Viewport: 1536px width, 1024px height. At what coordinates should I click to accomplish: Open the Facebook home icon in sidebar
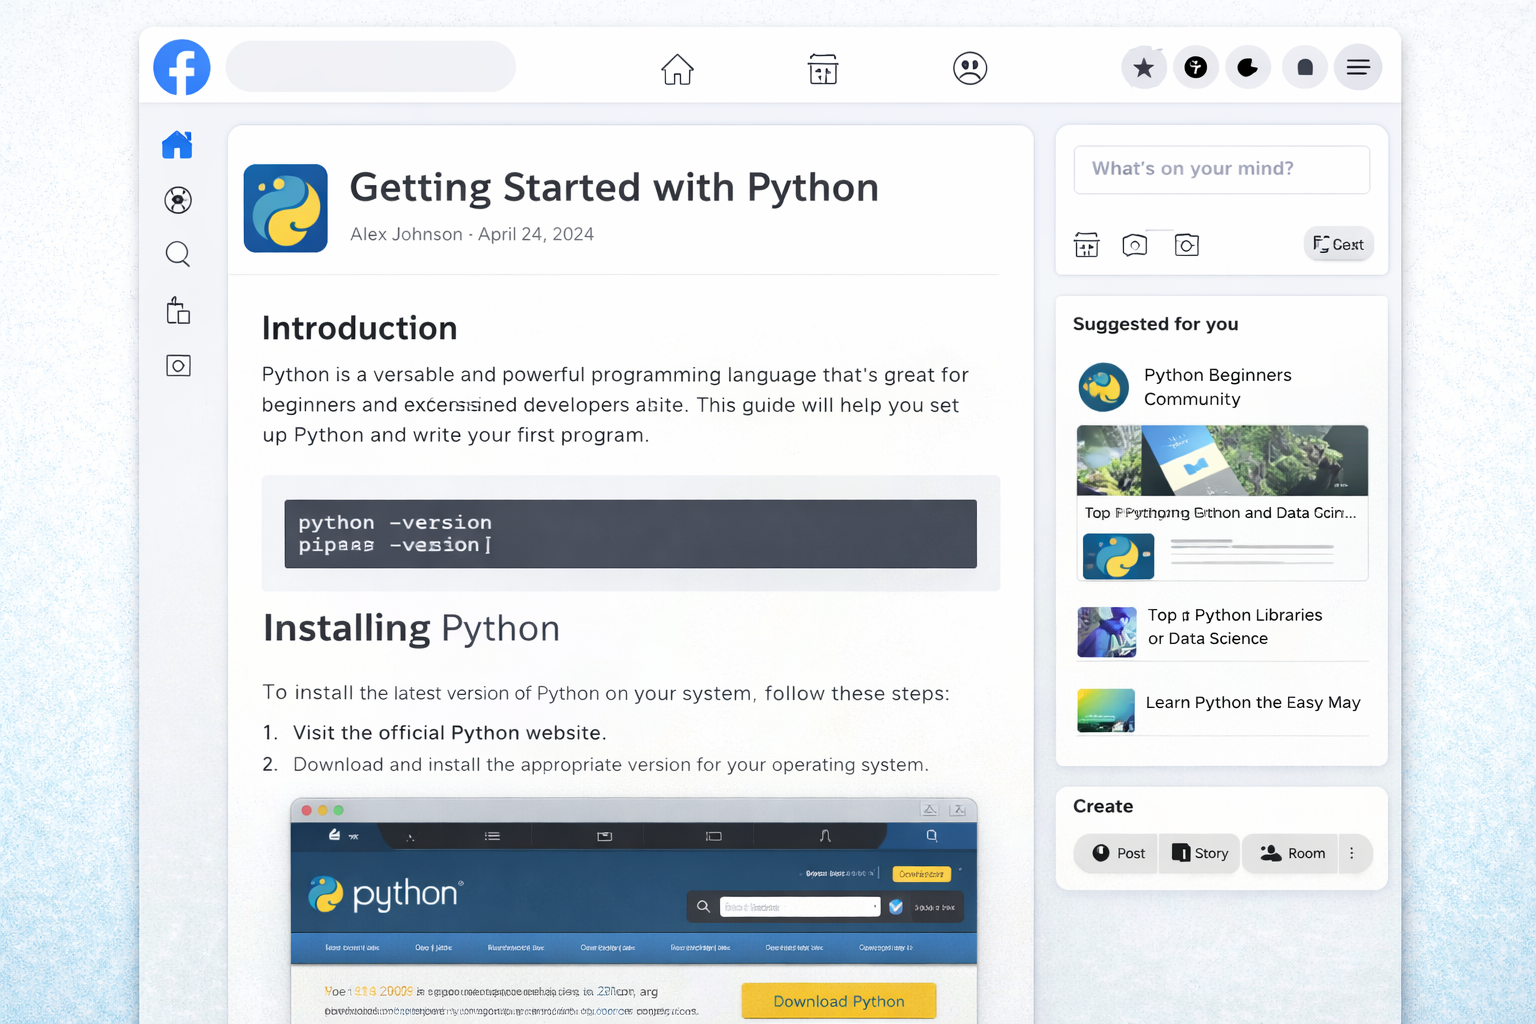[x=177, y=144]
